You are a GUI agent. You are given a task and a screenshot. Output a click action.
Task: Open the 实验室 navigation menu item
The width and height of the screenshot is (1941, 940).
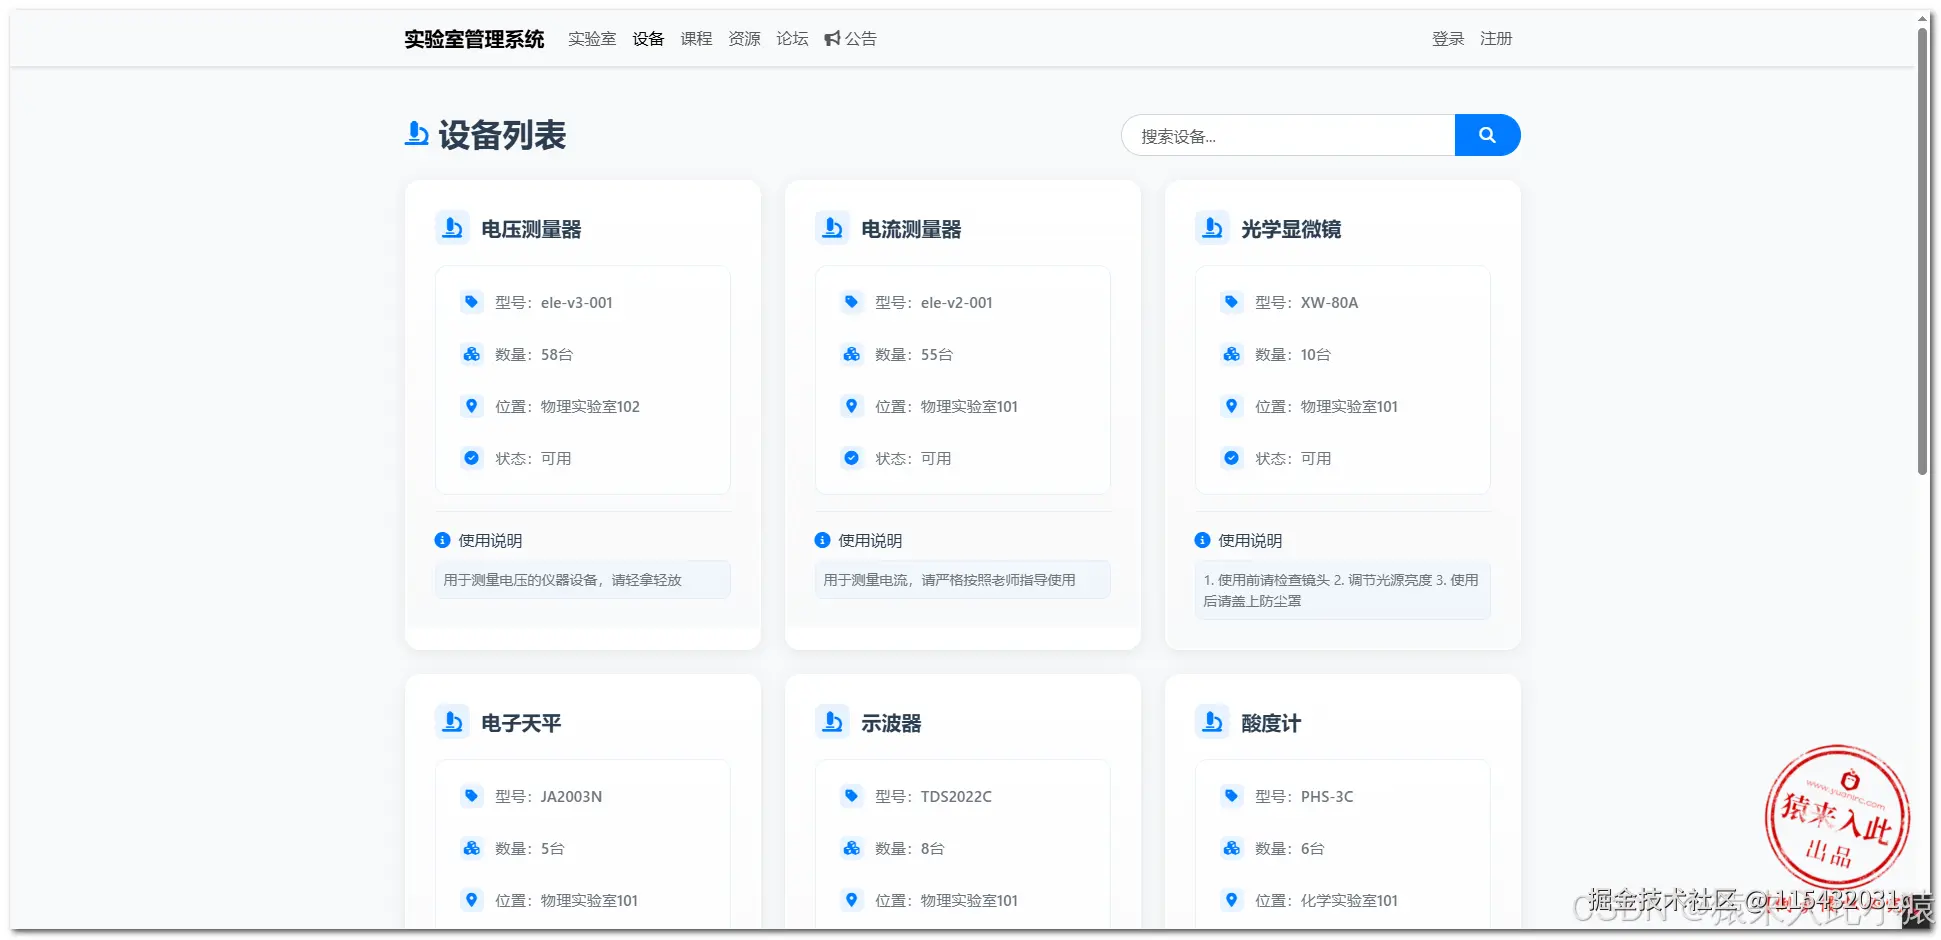(592, 38)
